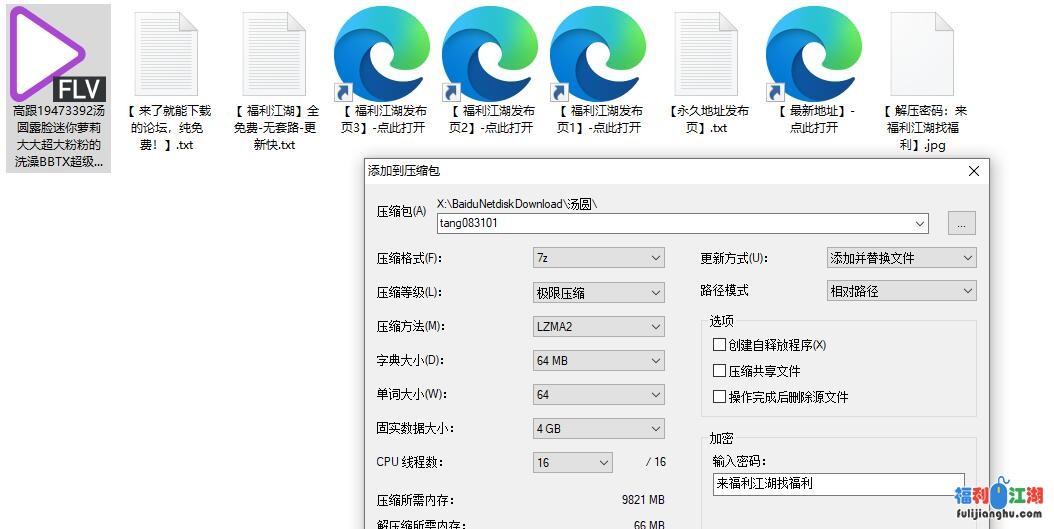
Task: Select the 永久地址发布页 text file
Action: pos(706,54)
